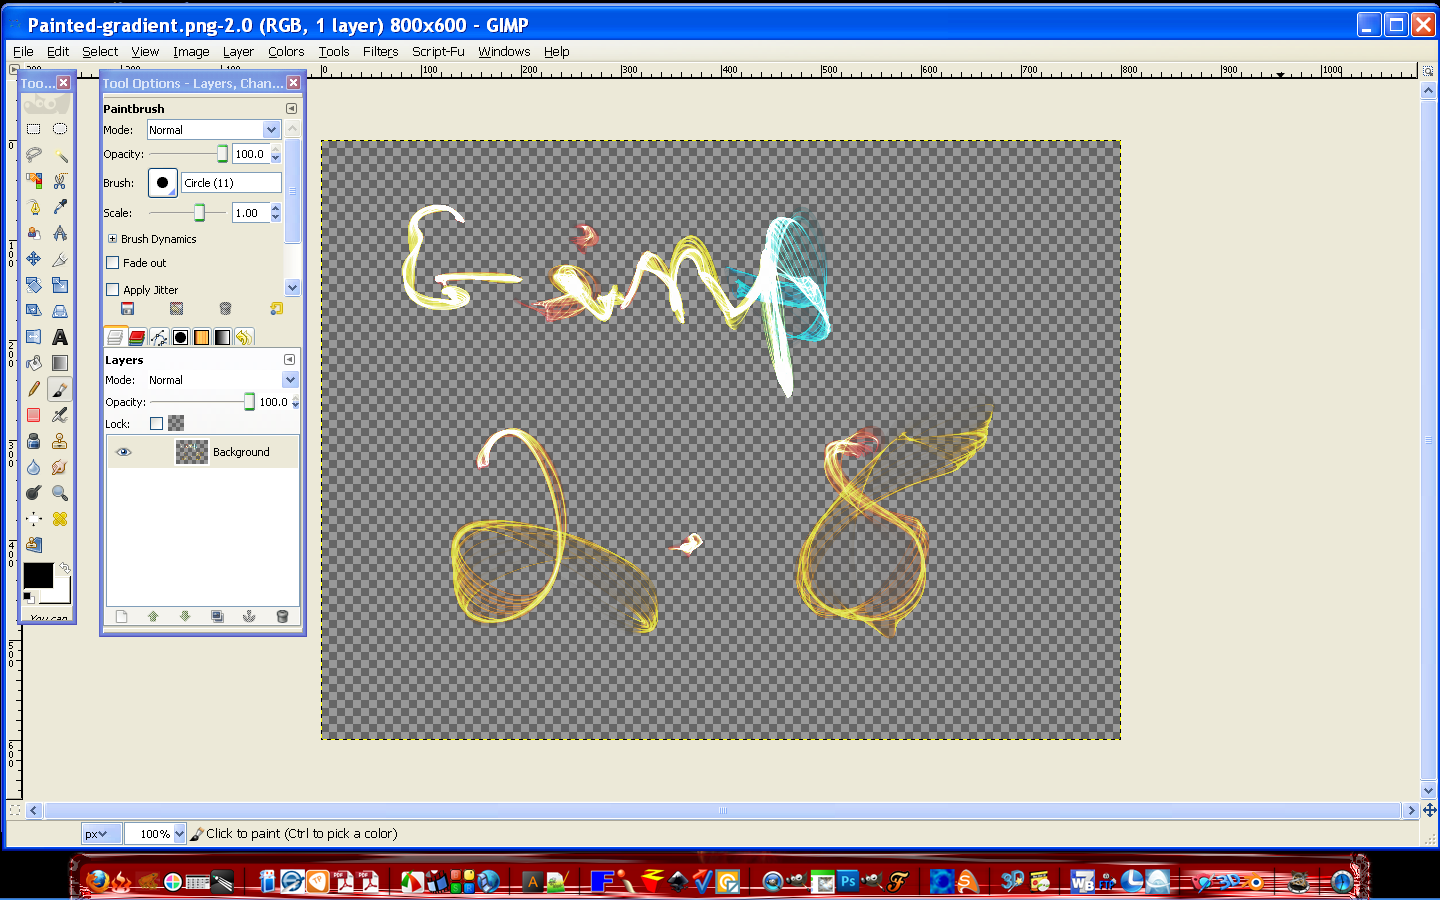This screenshot has width=1440, height=900.
Task: Open the Script-Fu menu
Action: click(x=438, y=52)
